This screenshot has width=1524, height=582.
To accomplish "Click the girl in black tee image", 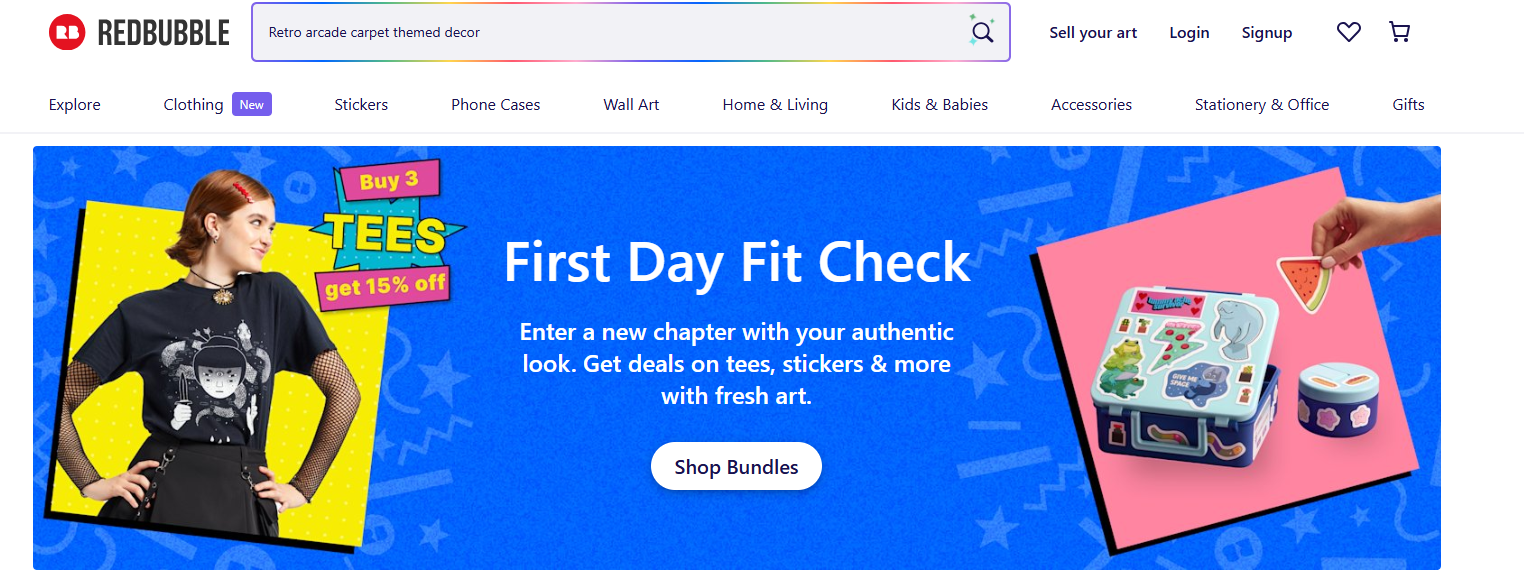I will point(210,360).
